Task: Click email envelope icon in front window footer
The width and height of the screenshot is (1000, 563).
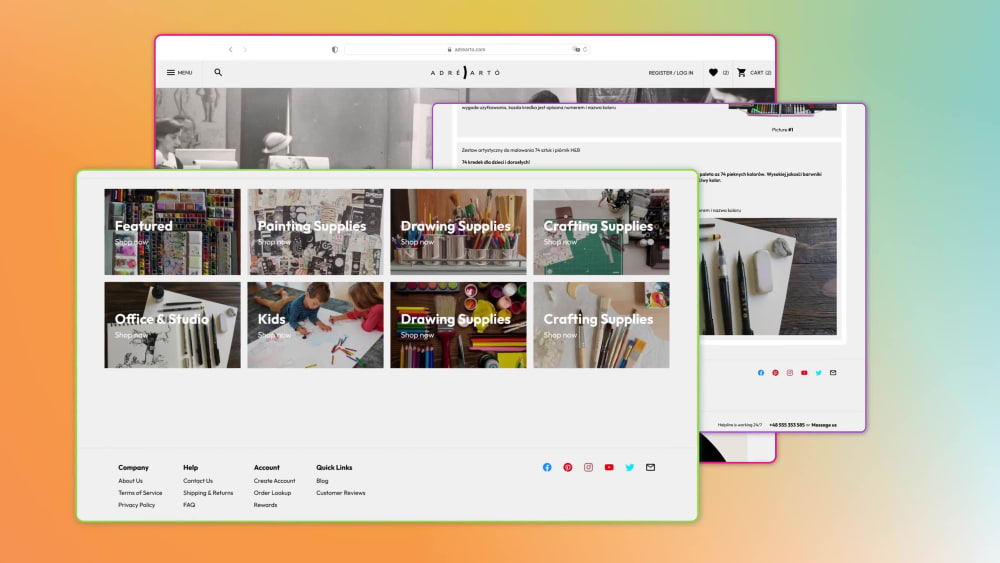Action: (651, 467)
